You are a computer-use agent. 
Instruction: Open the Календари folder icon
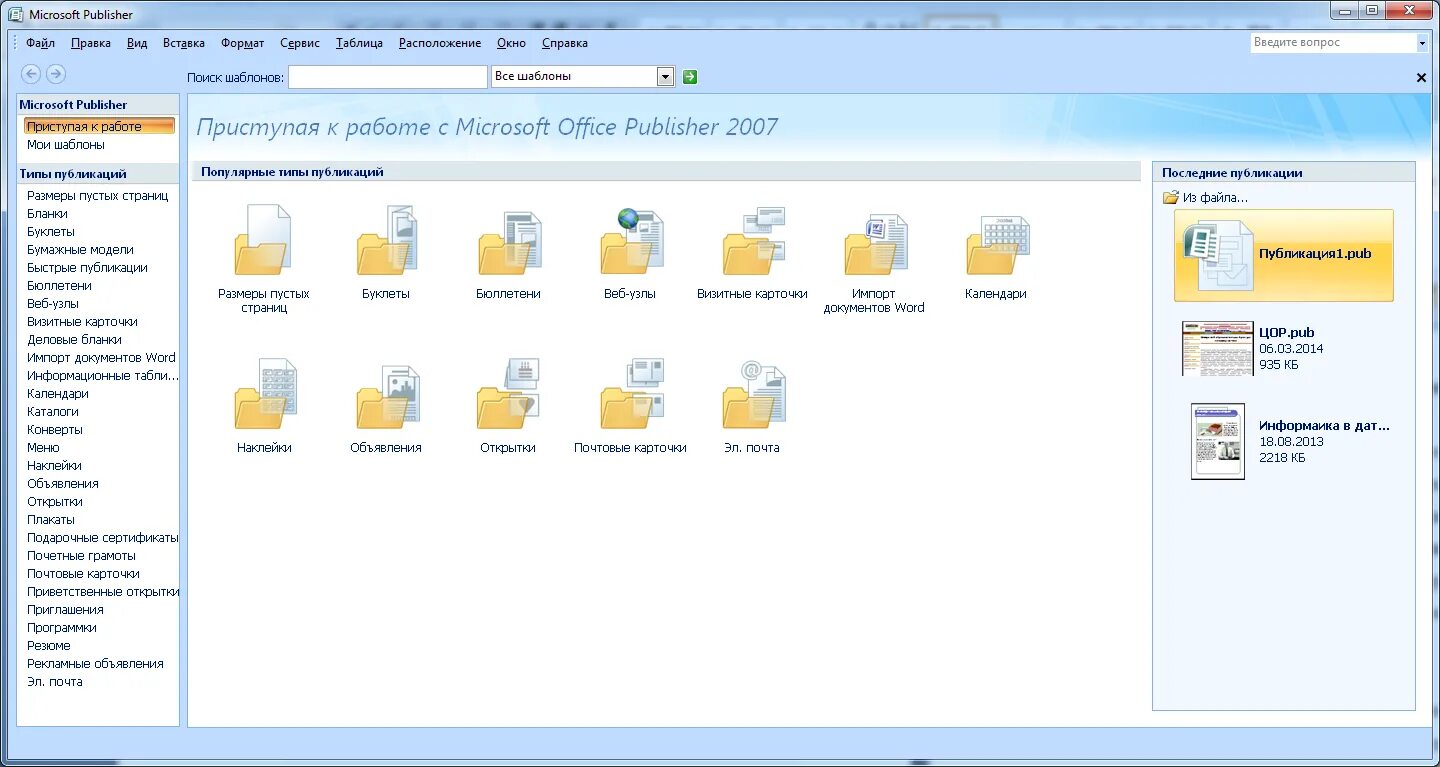point(997,243)
